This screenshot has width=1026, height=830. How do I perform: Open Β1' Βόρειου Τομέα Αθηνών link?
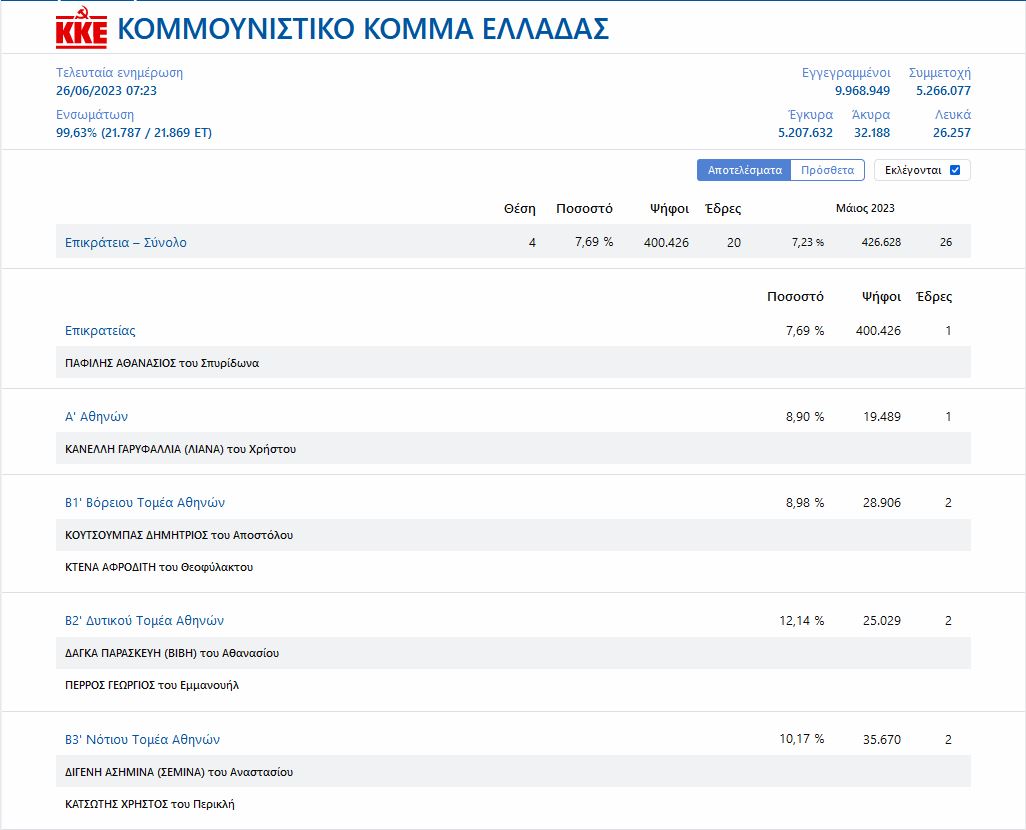[145, 502]
